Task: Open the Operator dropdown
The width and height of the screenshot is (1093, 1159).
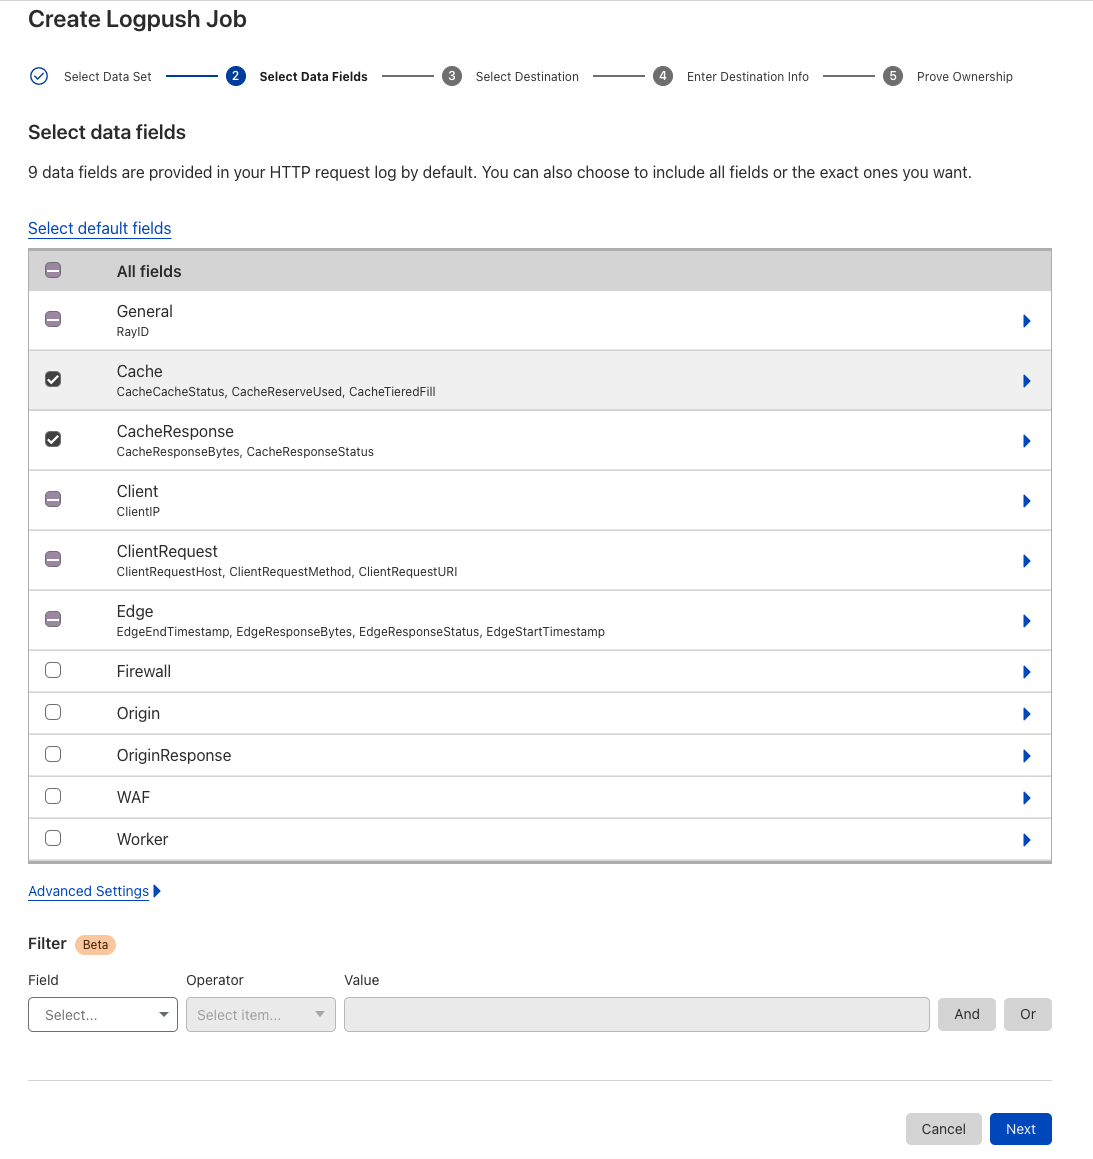Action: click(260, 1014)
